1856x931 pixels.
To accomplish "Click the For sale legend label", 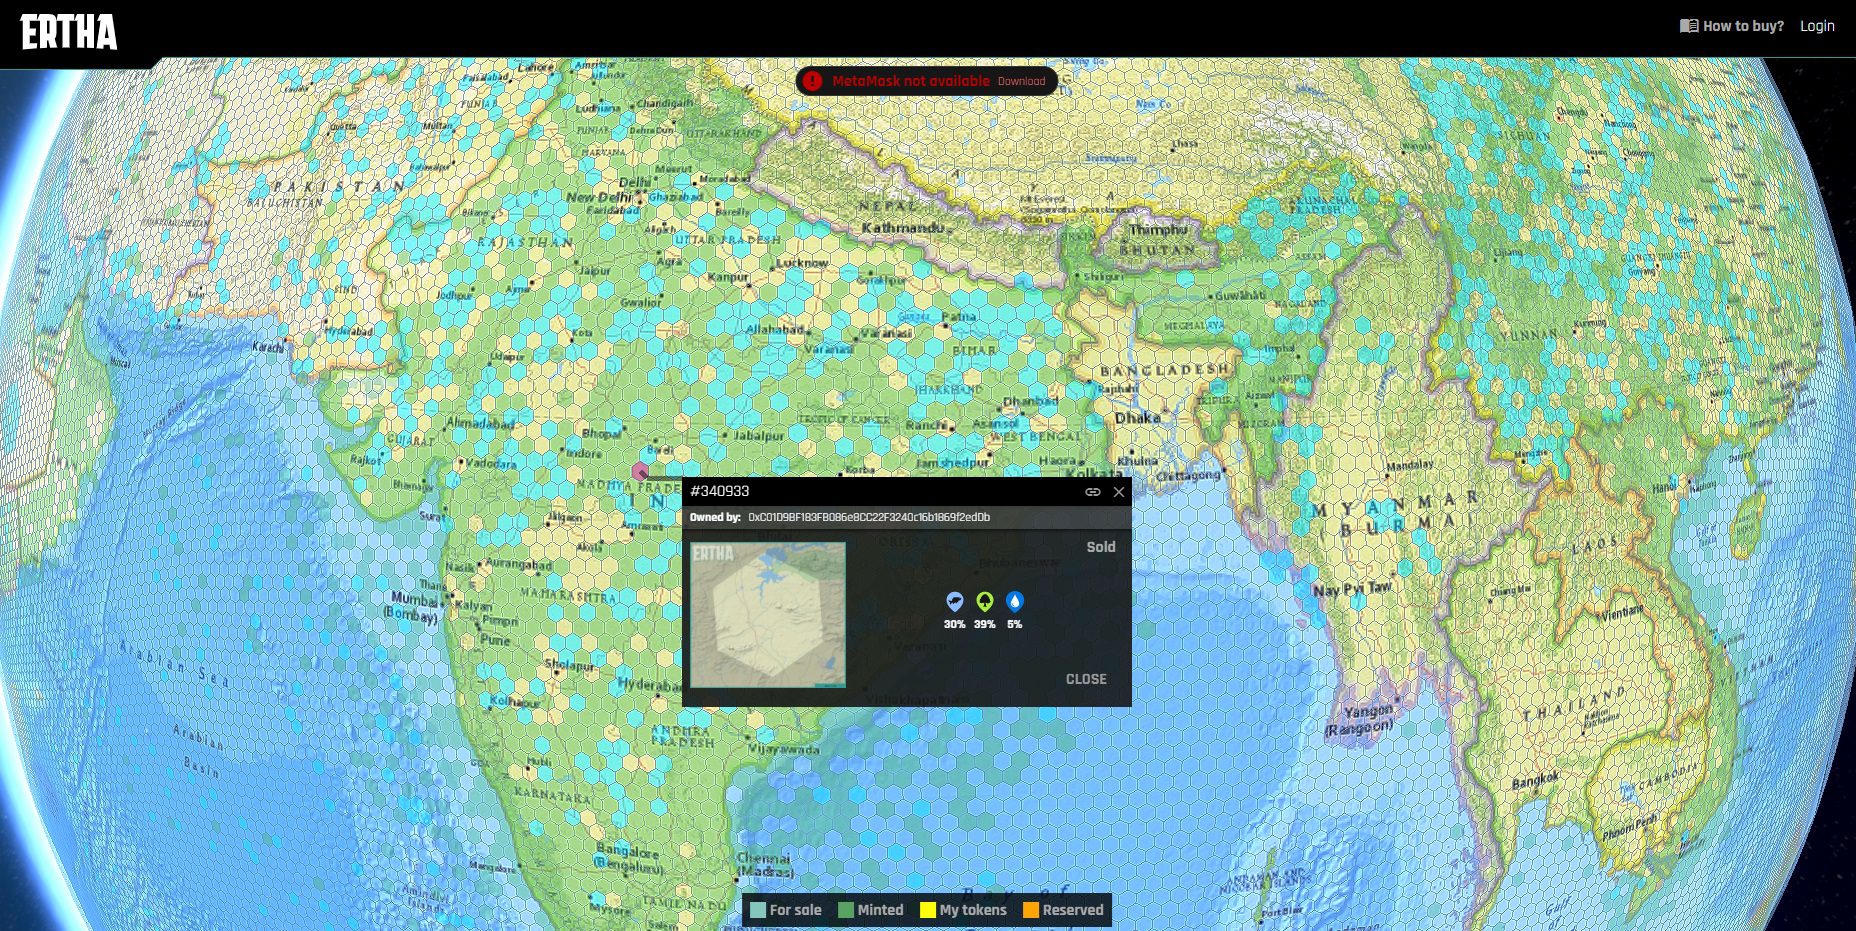I will (x=795, y=910).
